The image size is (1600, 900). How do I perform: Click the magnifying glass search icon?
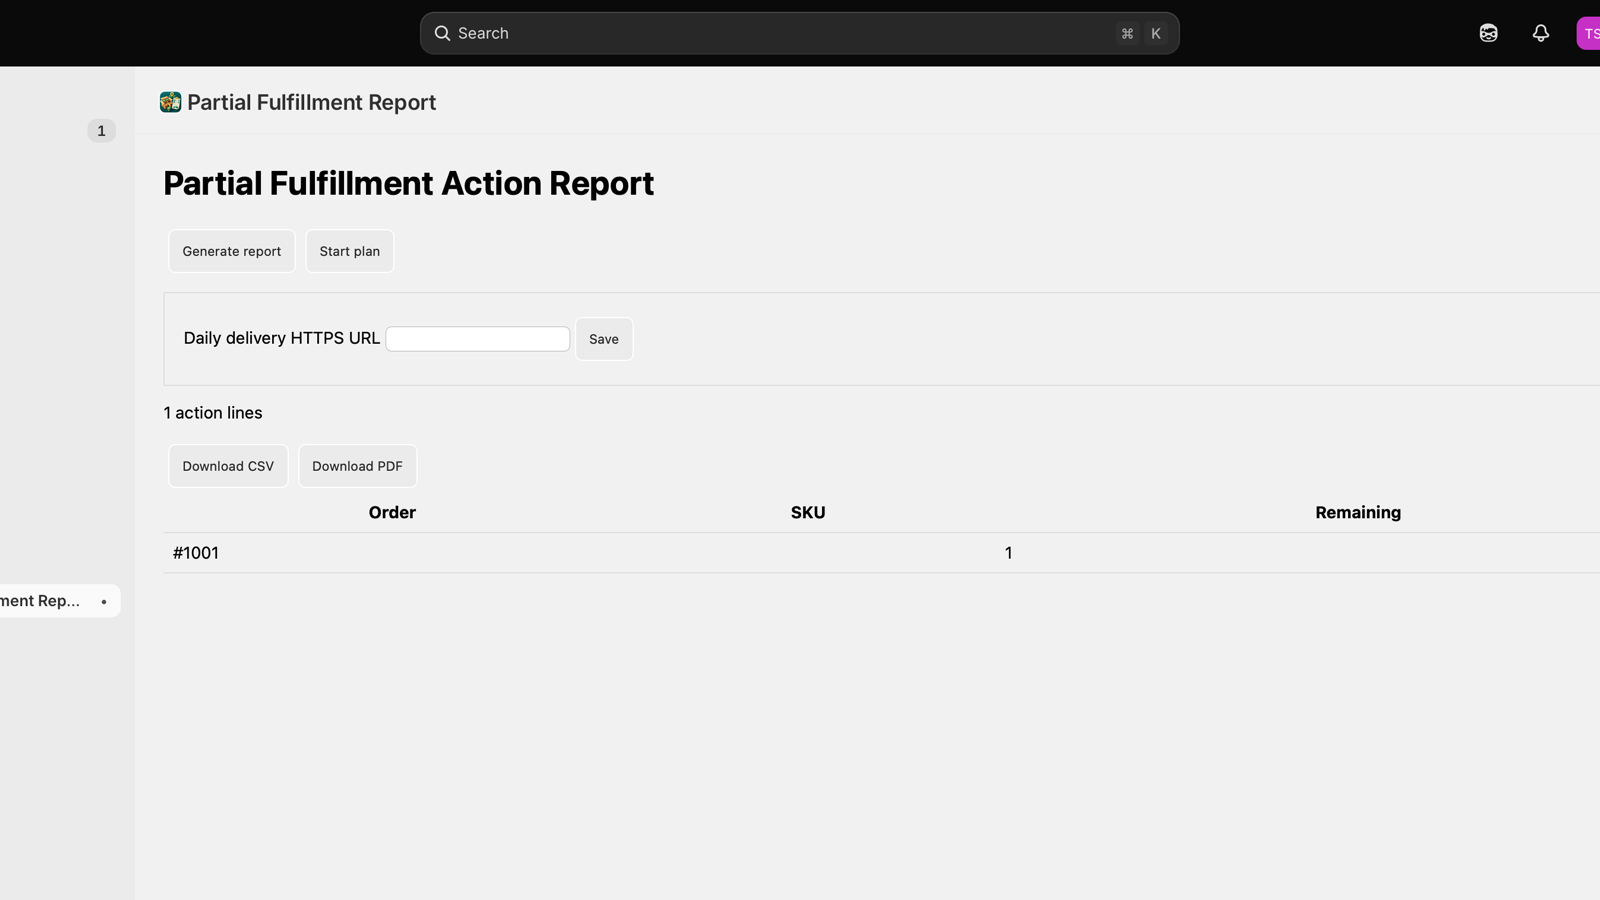pos(442,33)
